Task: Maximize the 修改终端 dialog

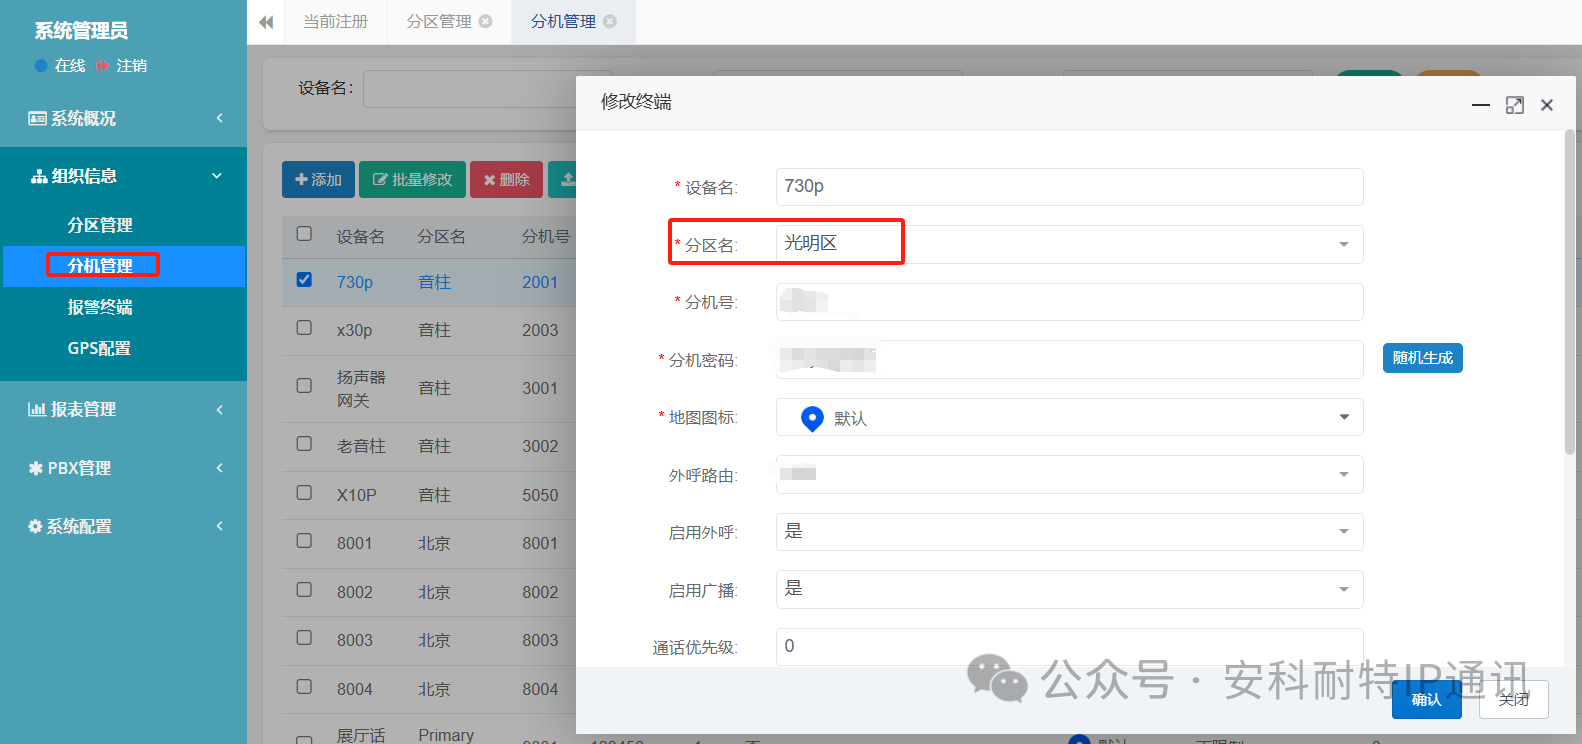Action: click(1514, 105)
